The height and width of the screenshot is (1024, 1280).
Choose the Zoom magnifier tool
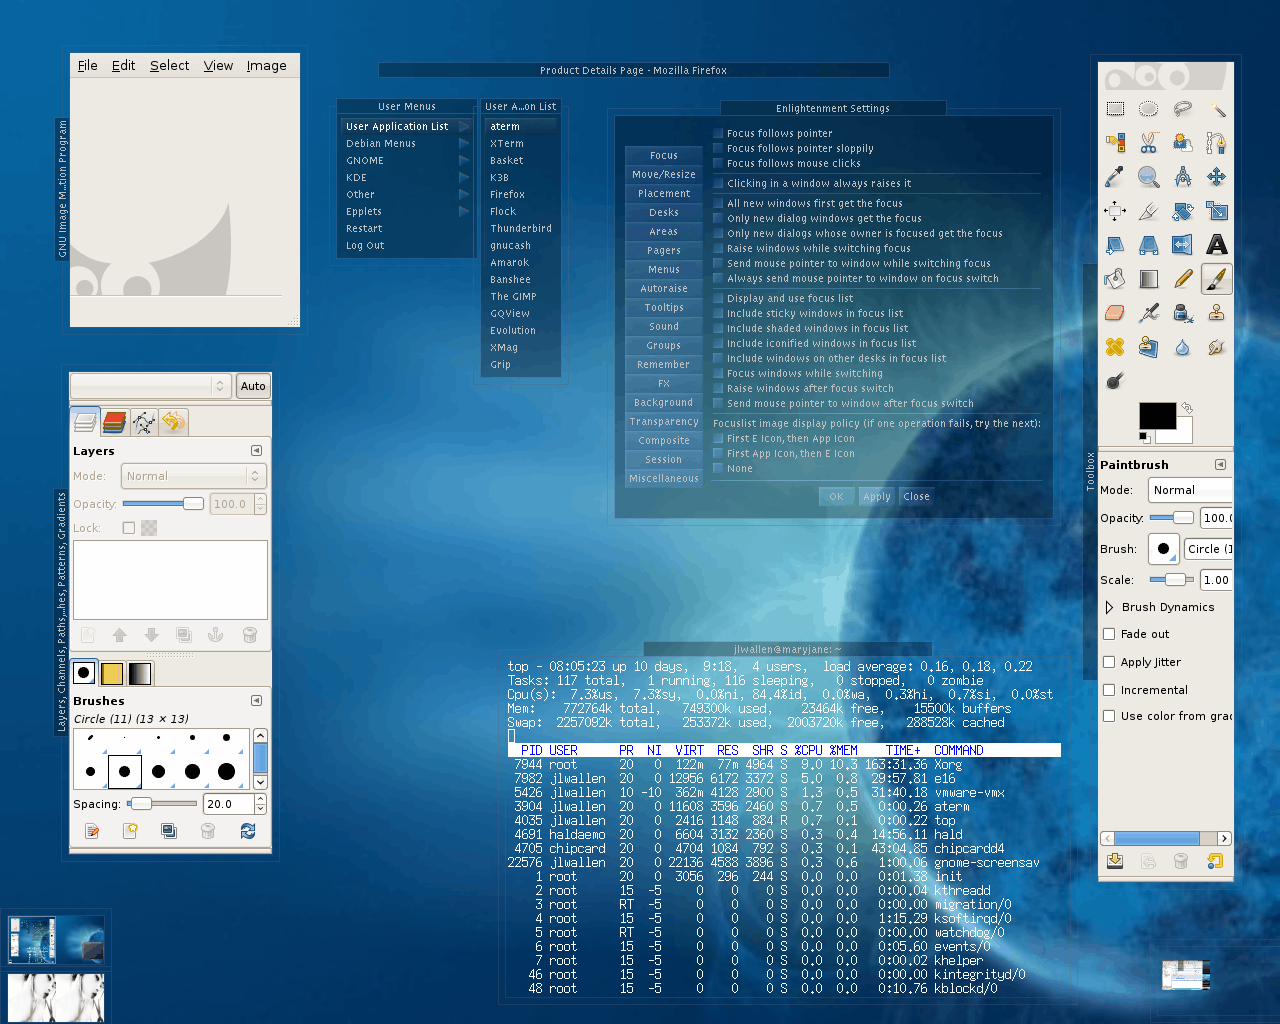point(1149,177)
